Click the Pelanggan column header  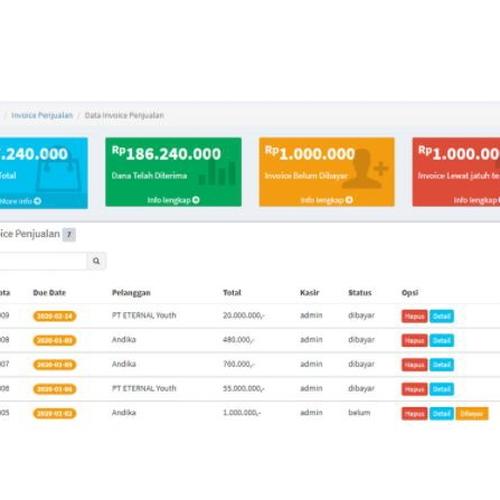pyautogui.click(x=131, y=293)
